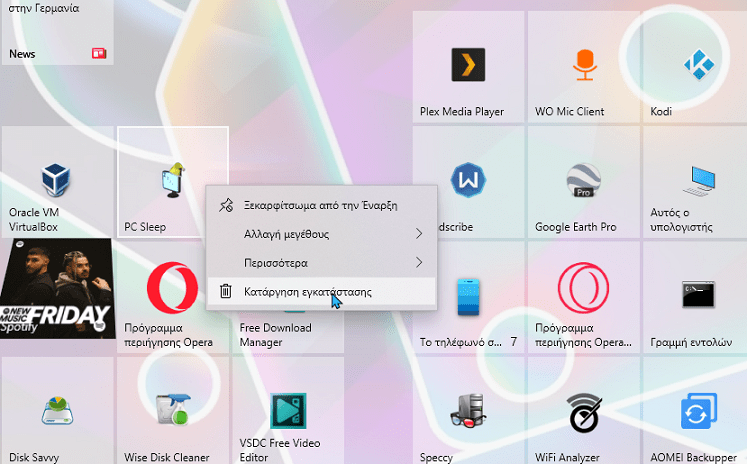Click the VSDC Free Video Editor label
Image resolution: width=747 pixels, height=464 pixels.
pyautogui.click(x=280, y=450)
